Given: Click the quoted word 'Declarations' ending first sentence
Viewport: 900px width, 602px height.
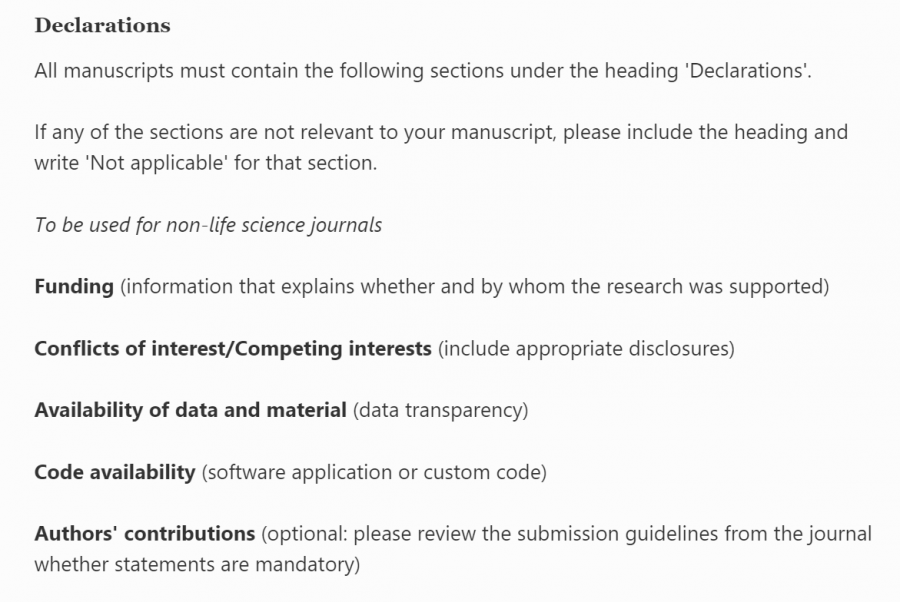Looking at the screenshot, I should click(747, 71).
